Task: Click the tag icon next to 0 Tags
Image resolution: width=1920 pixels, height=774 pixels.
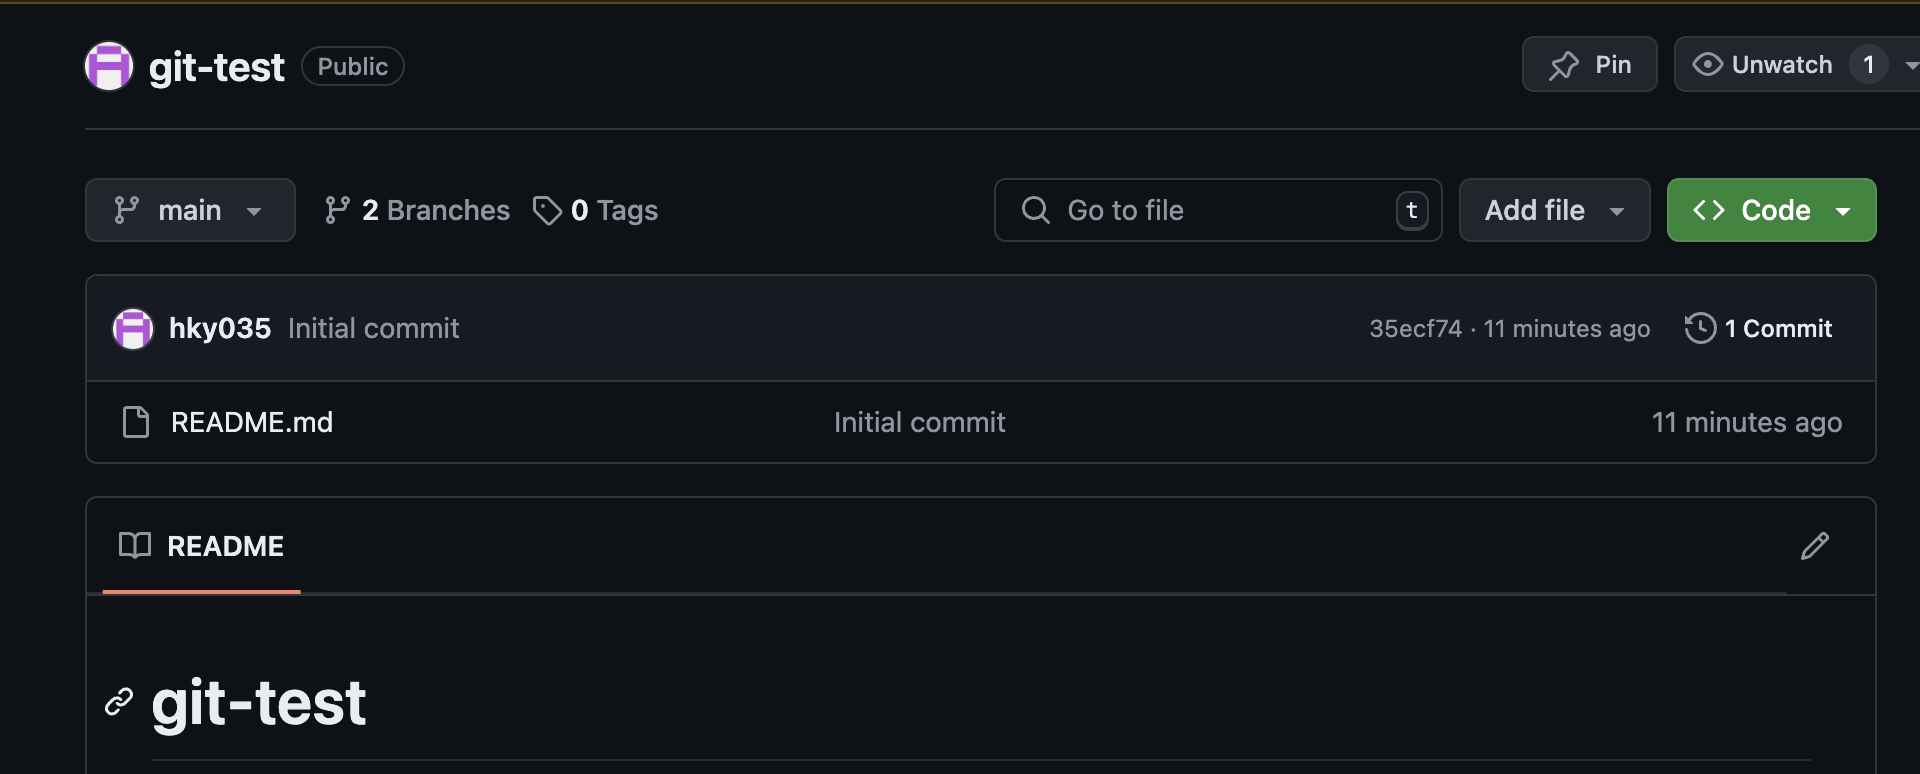Action: [x=547, y=210]
